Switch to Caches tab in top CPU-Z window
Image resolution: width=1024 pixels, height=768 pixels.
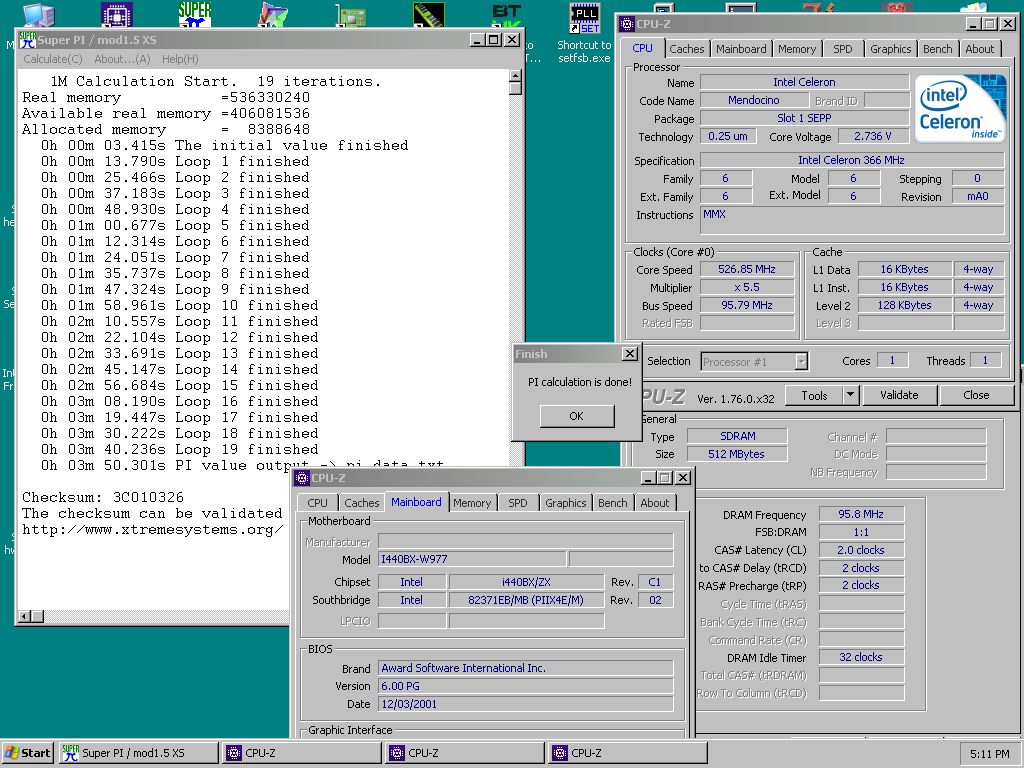[686, 49]
